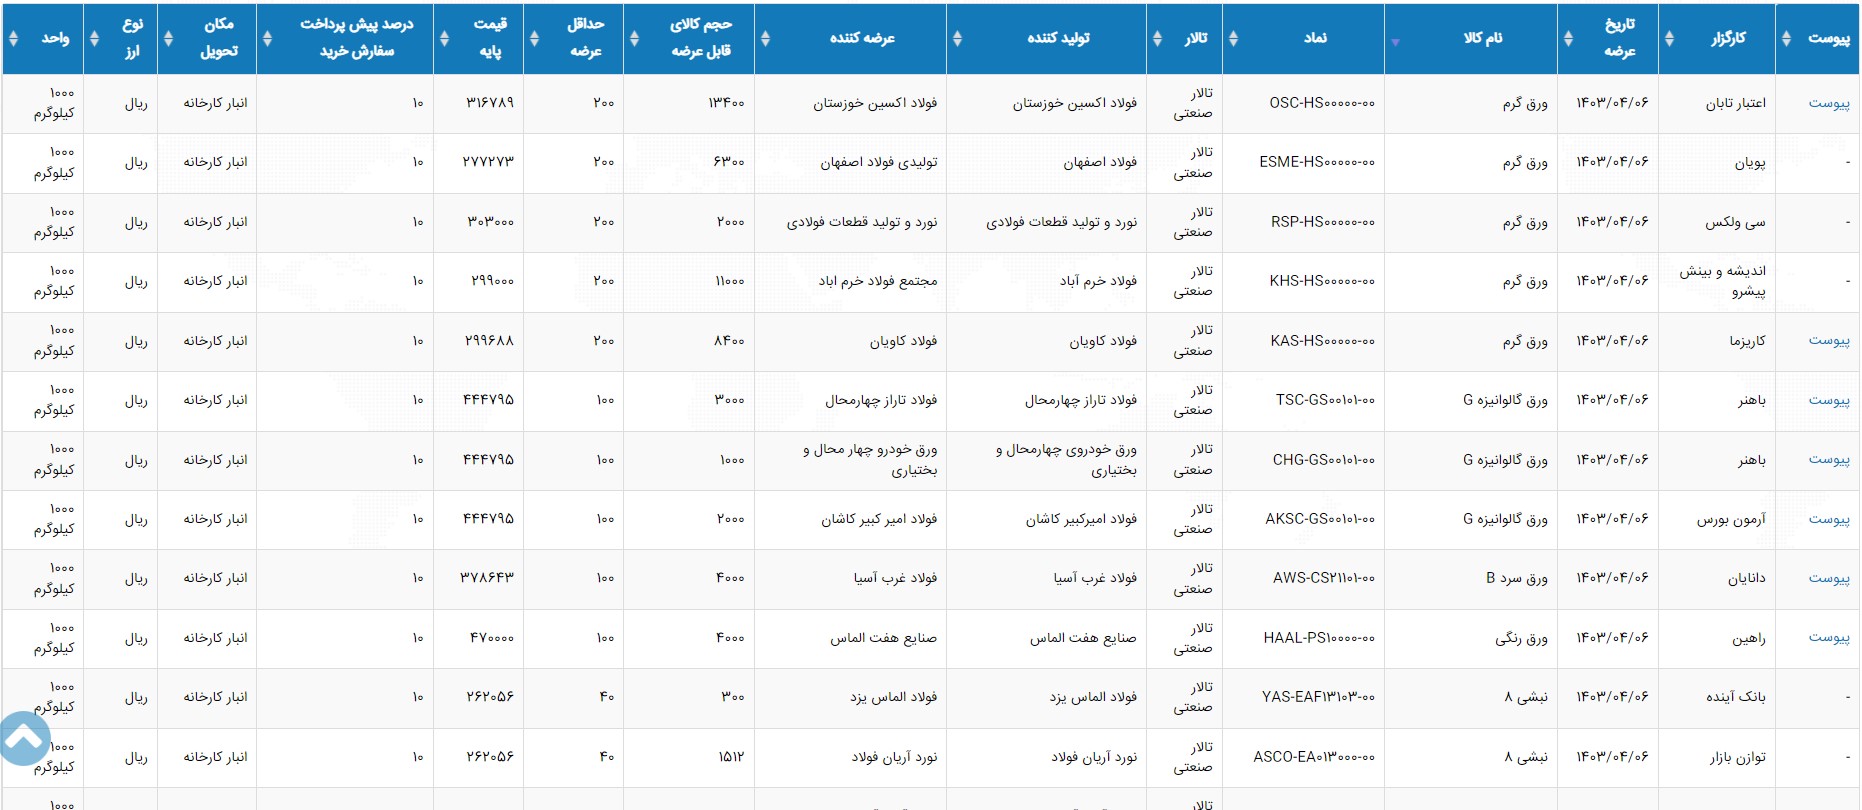Image resolution: width=1862 pixels, height=810 pixels.
Task: Sort by تالار column arrows
Action: (1157, 39)
